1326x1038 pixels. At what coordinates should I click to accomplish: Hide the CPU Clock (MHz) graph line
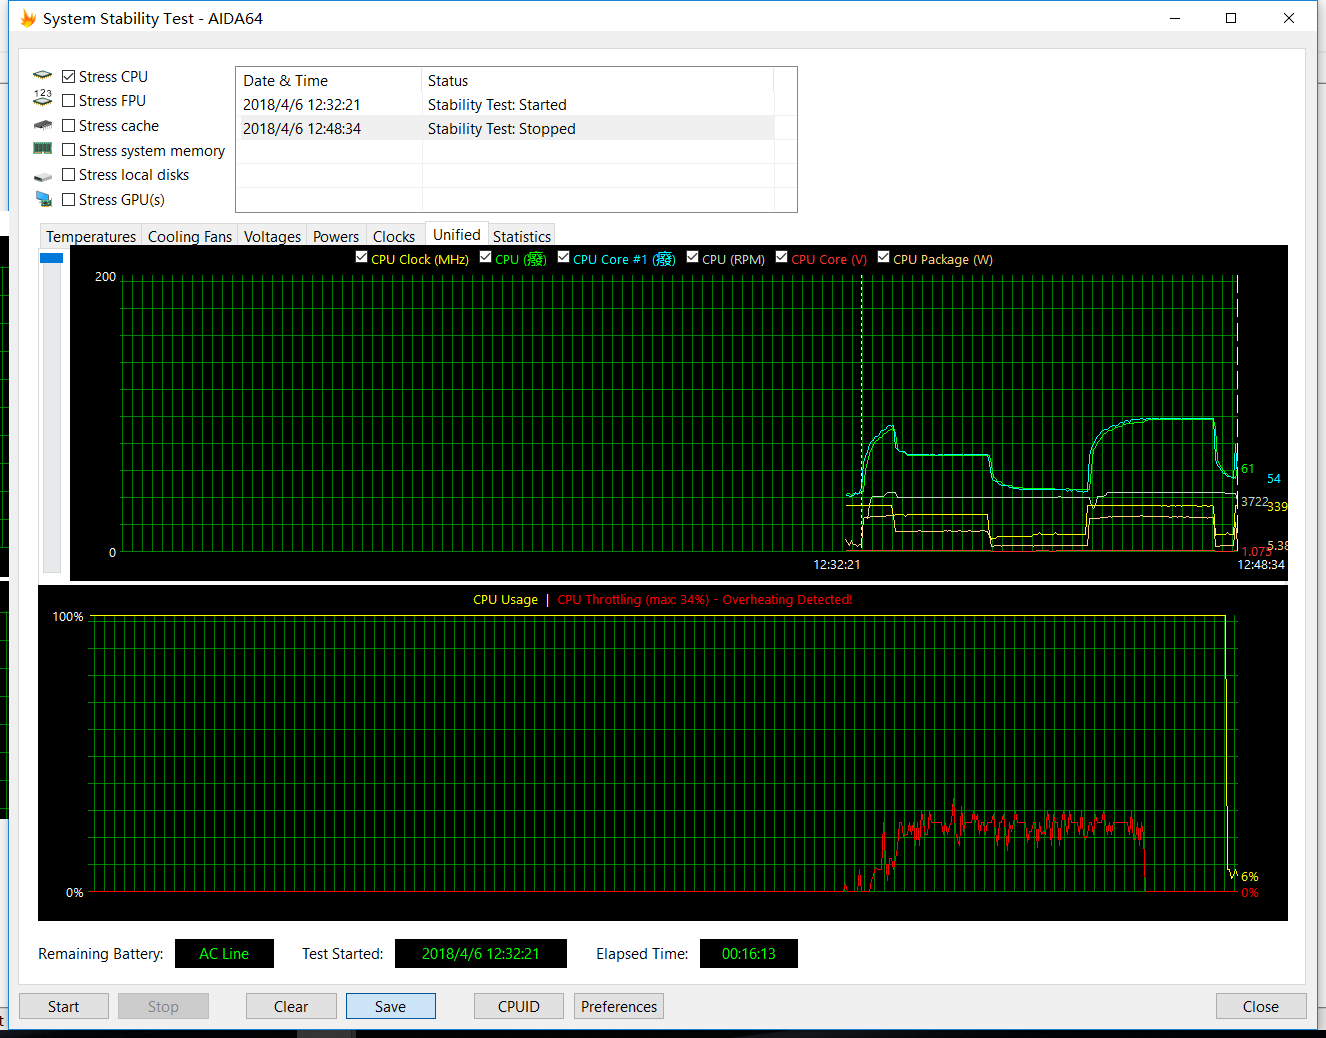pyautogui.click(x=361, y=257)
